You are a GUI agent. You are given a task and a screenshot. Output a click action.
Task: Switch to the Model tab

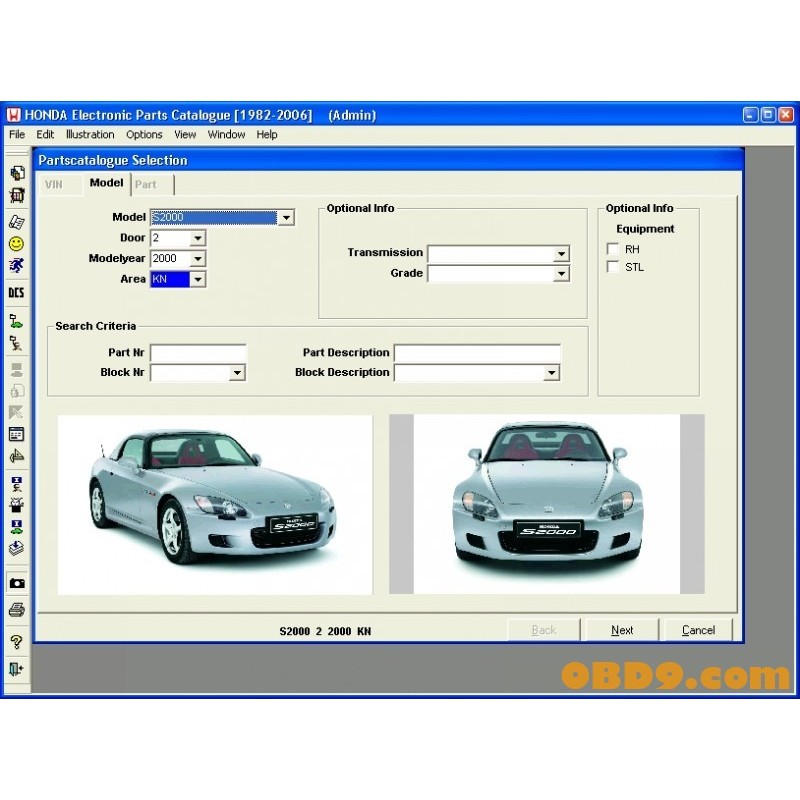coord(106,183)
